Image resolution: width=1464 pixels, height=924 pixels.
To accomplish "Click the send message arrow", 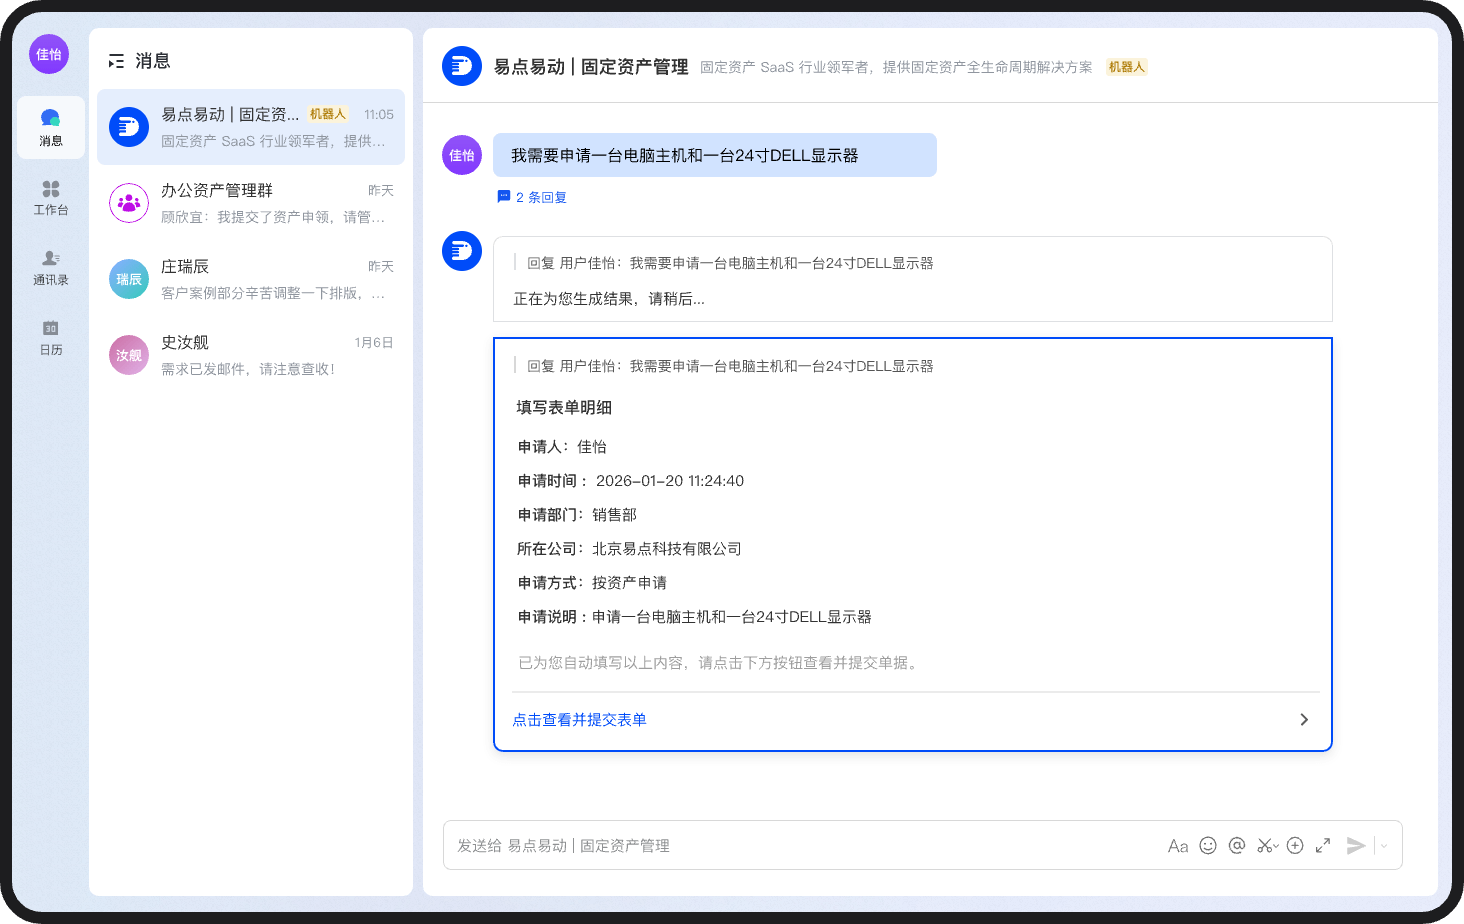I will click(x=1355, y=846).
